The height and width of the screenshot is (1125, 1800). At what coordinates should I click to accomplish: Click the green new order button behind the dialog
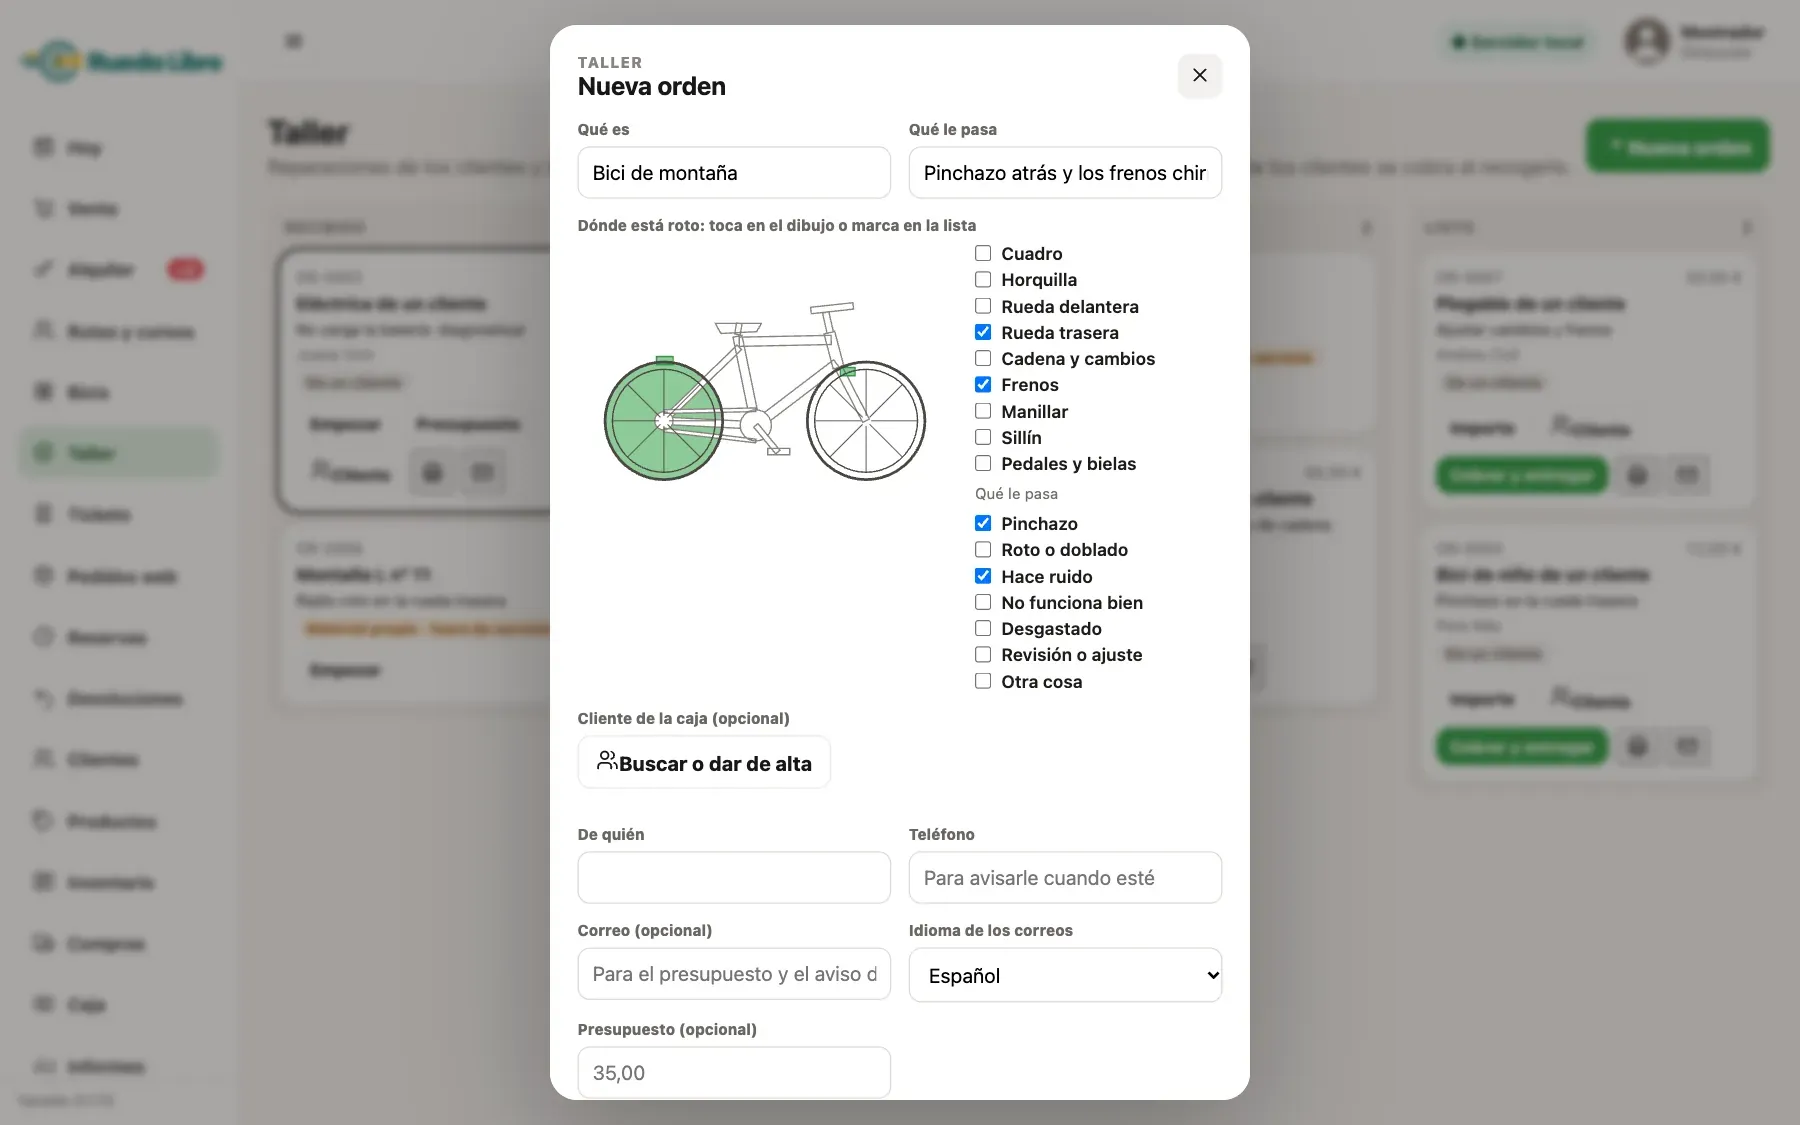point(1678,146)
